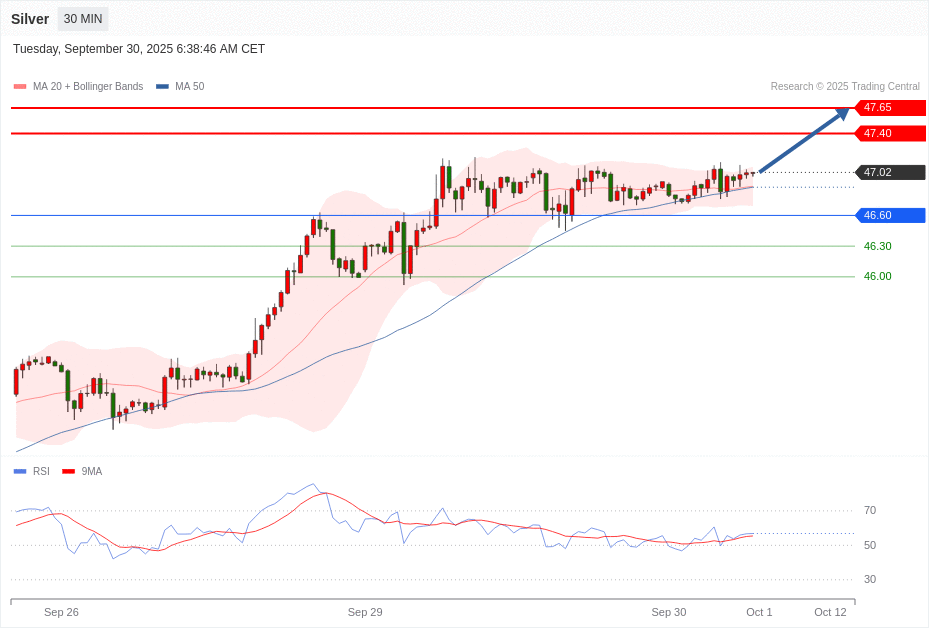
Task: Click the 30 MIN timeframe button
Action: coord(83,19)
